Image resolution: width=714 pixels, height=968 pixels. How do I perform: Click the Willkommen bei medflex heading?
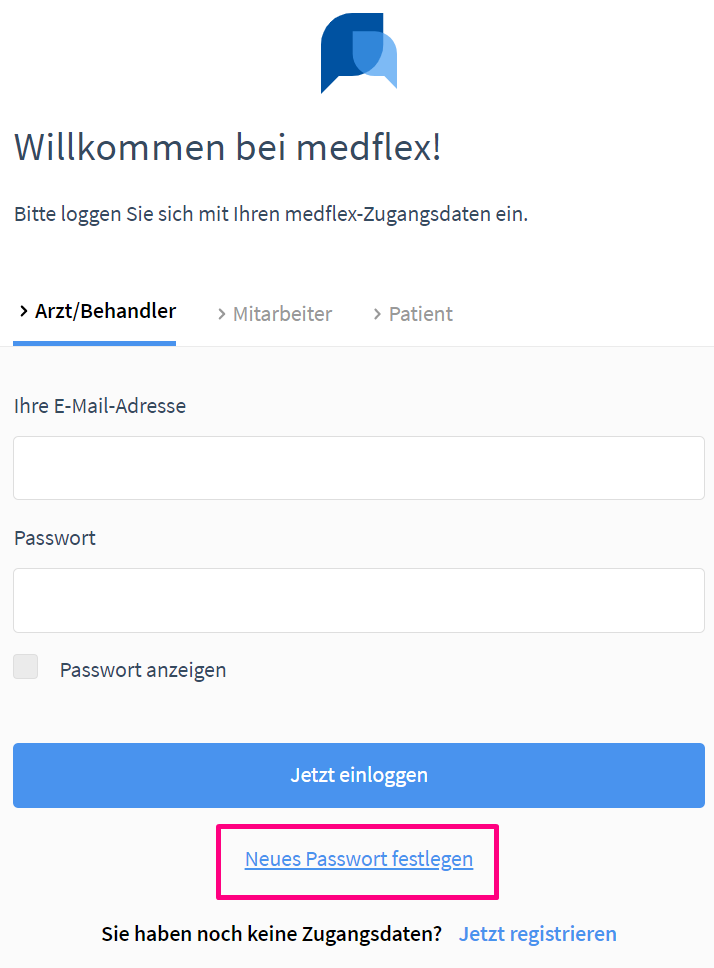[227, 147]
